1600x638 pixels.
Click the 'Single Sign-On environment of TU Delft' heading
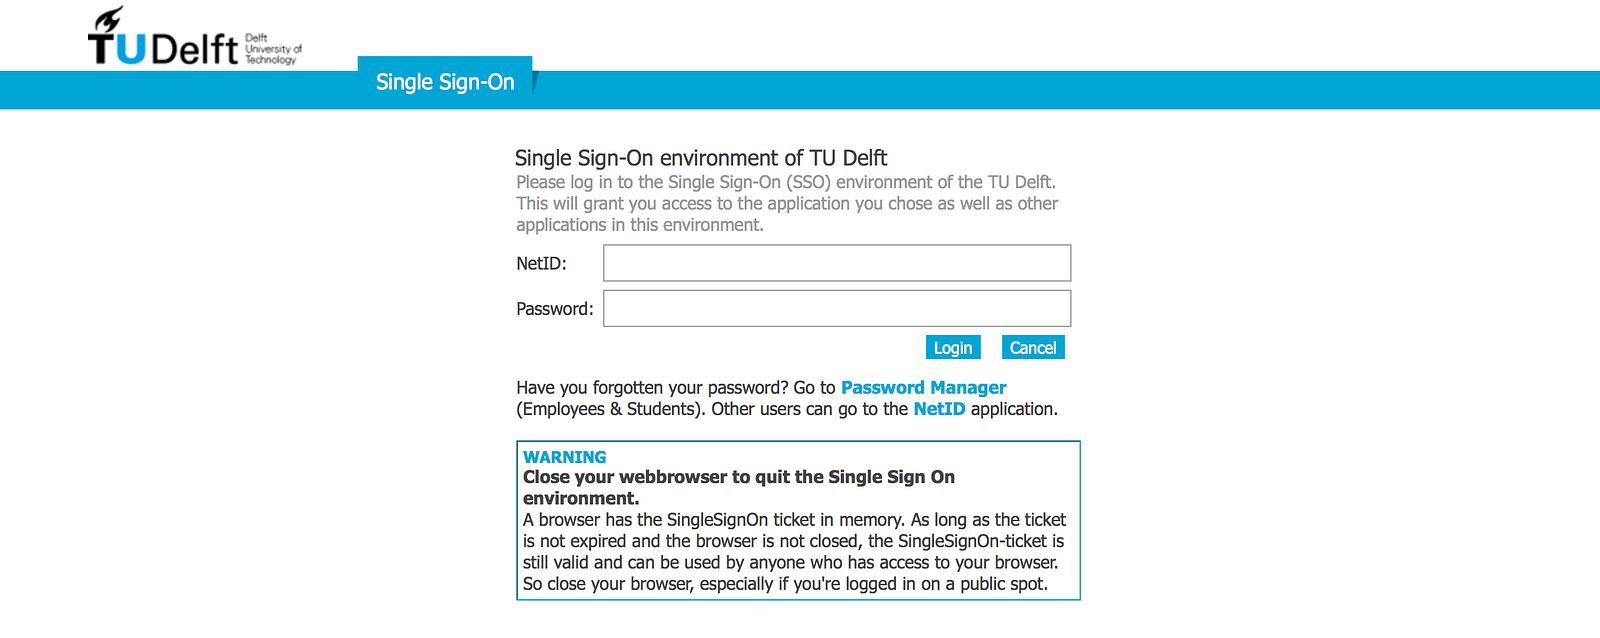tap(700, 158)
